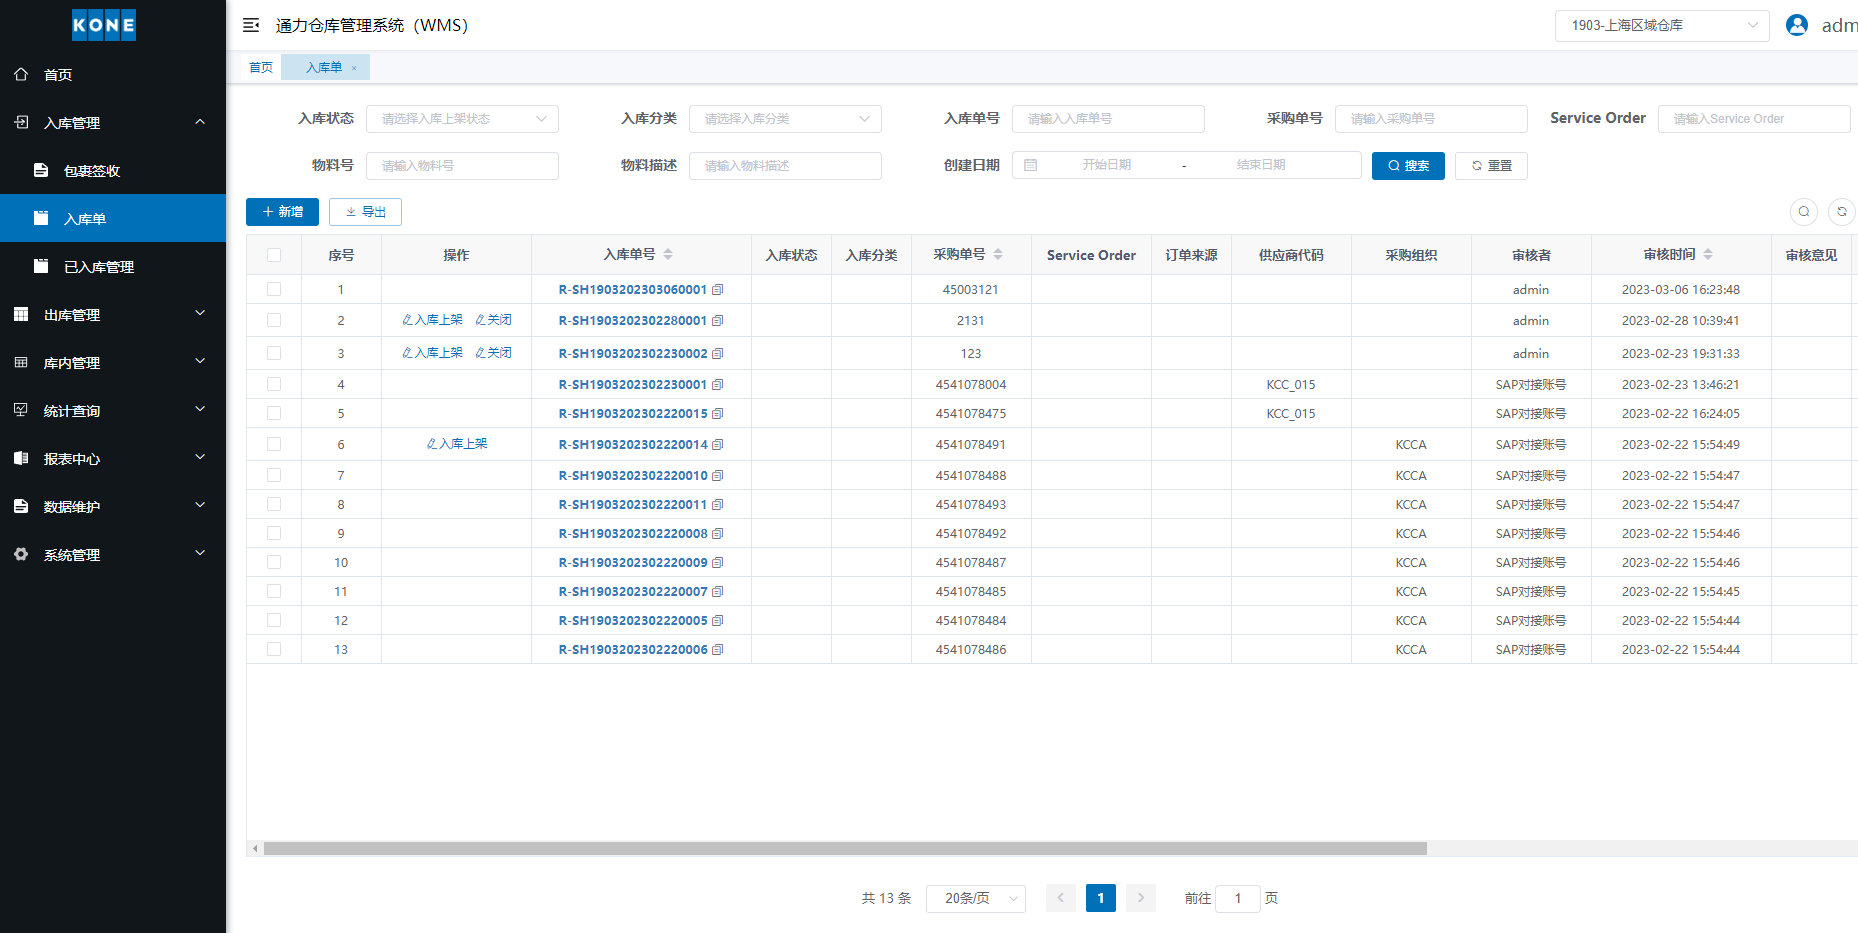1858x933 pixels.
Task: Copy receipt number R-SH1903202302220009
Action: (718, 563)
